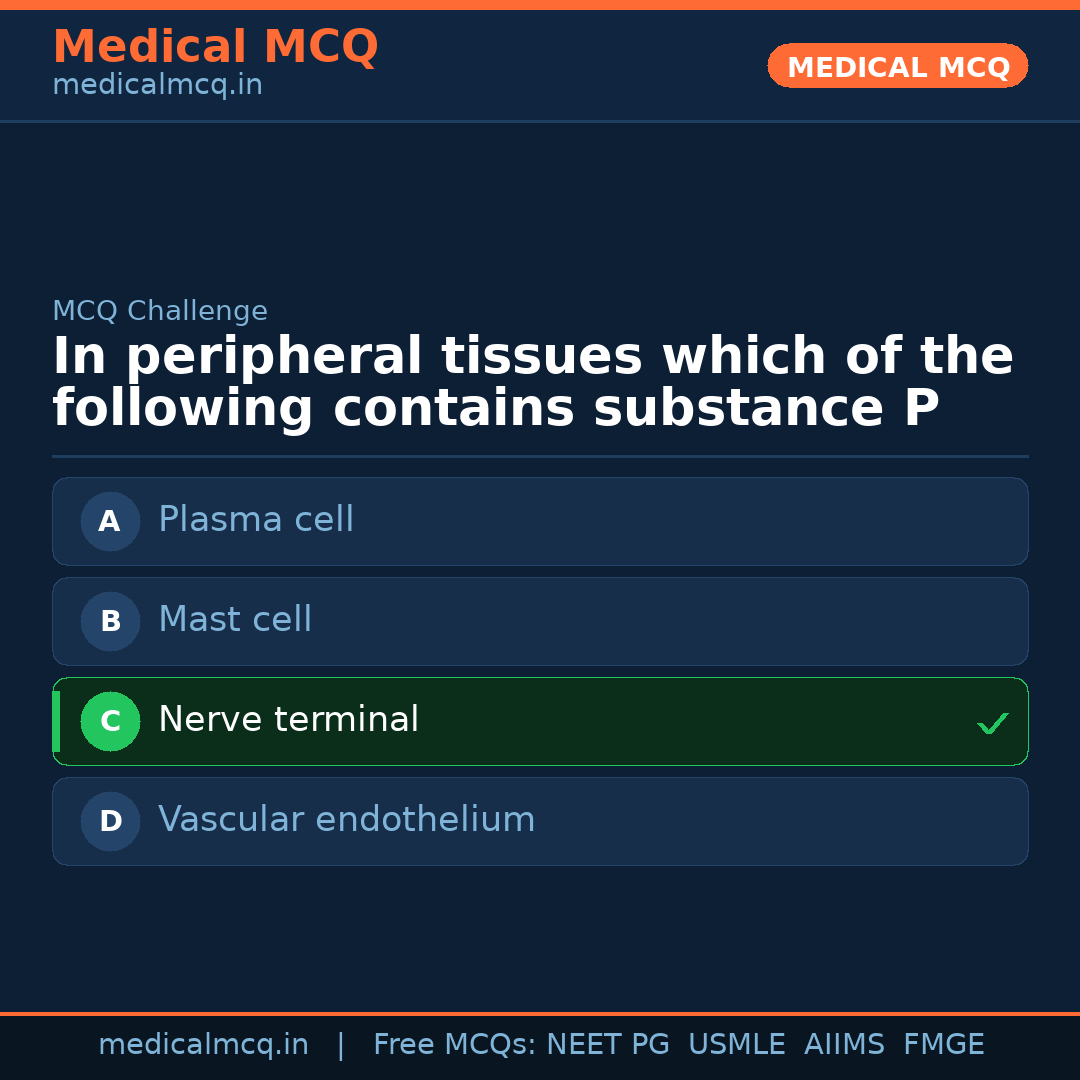
Task: Click AIIMS in the footer
Action: pos(844,1045)
